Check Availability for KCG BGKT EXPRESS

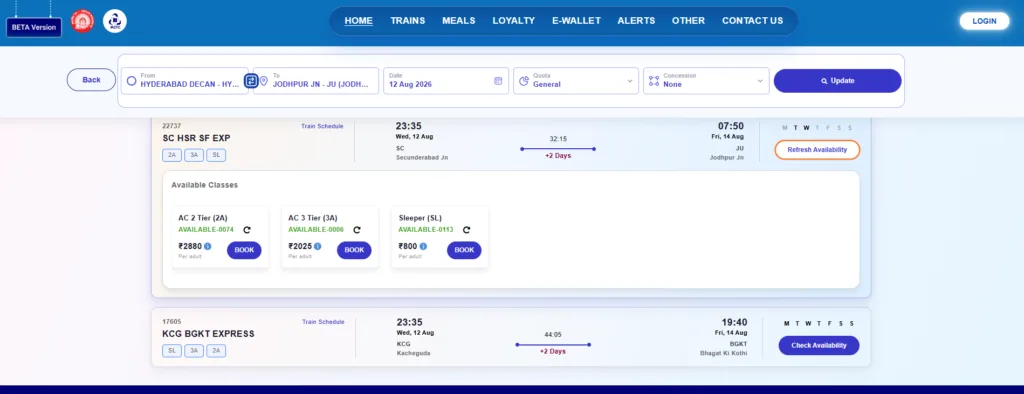819,346
